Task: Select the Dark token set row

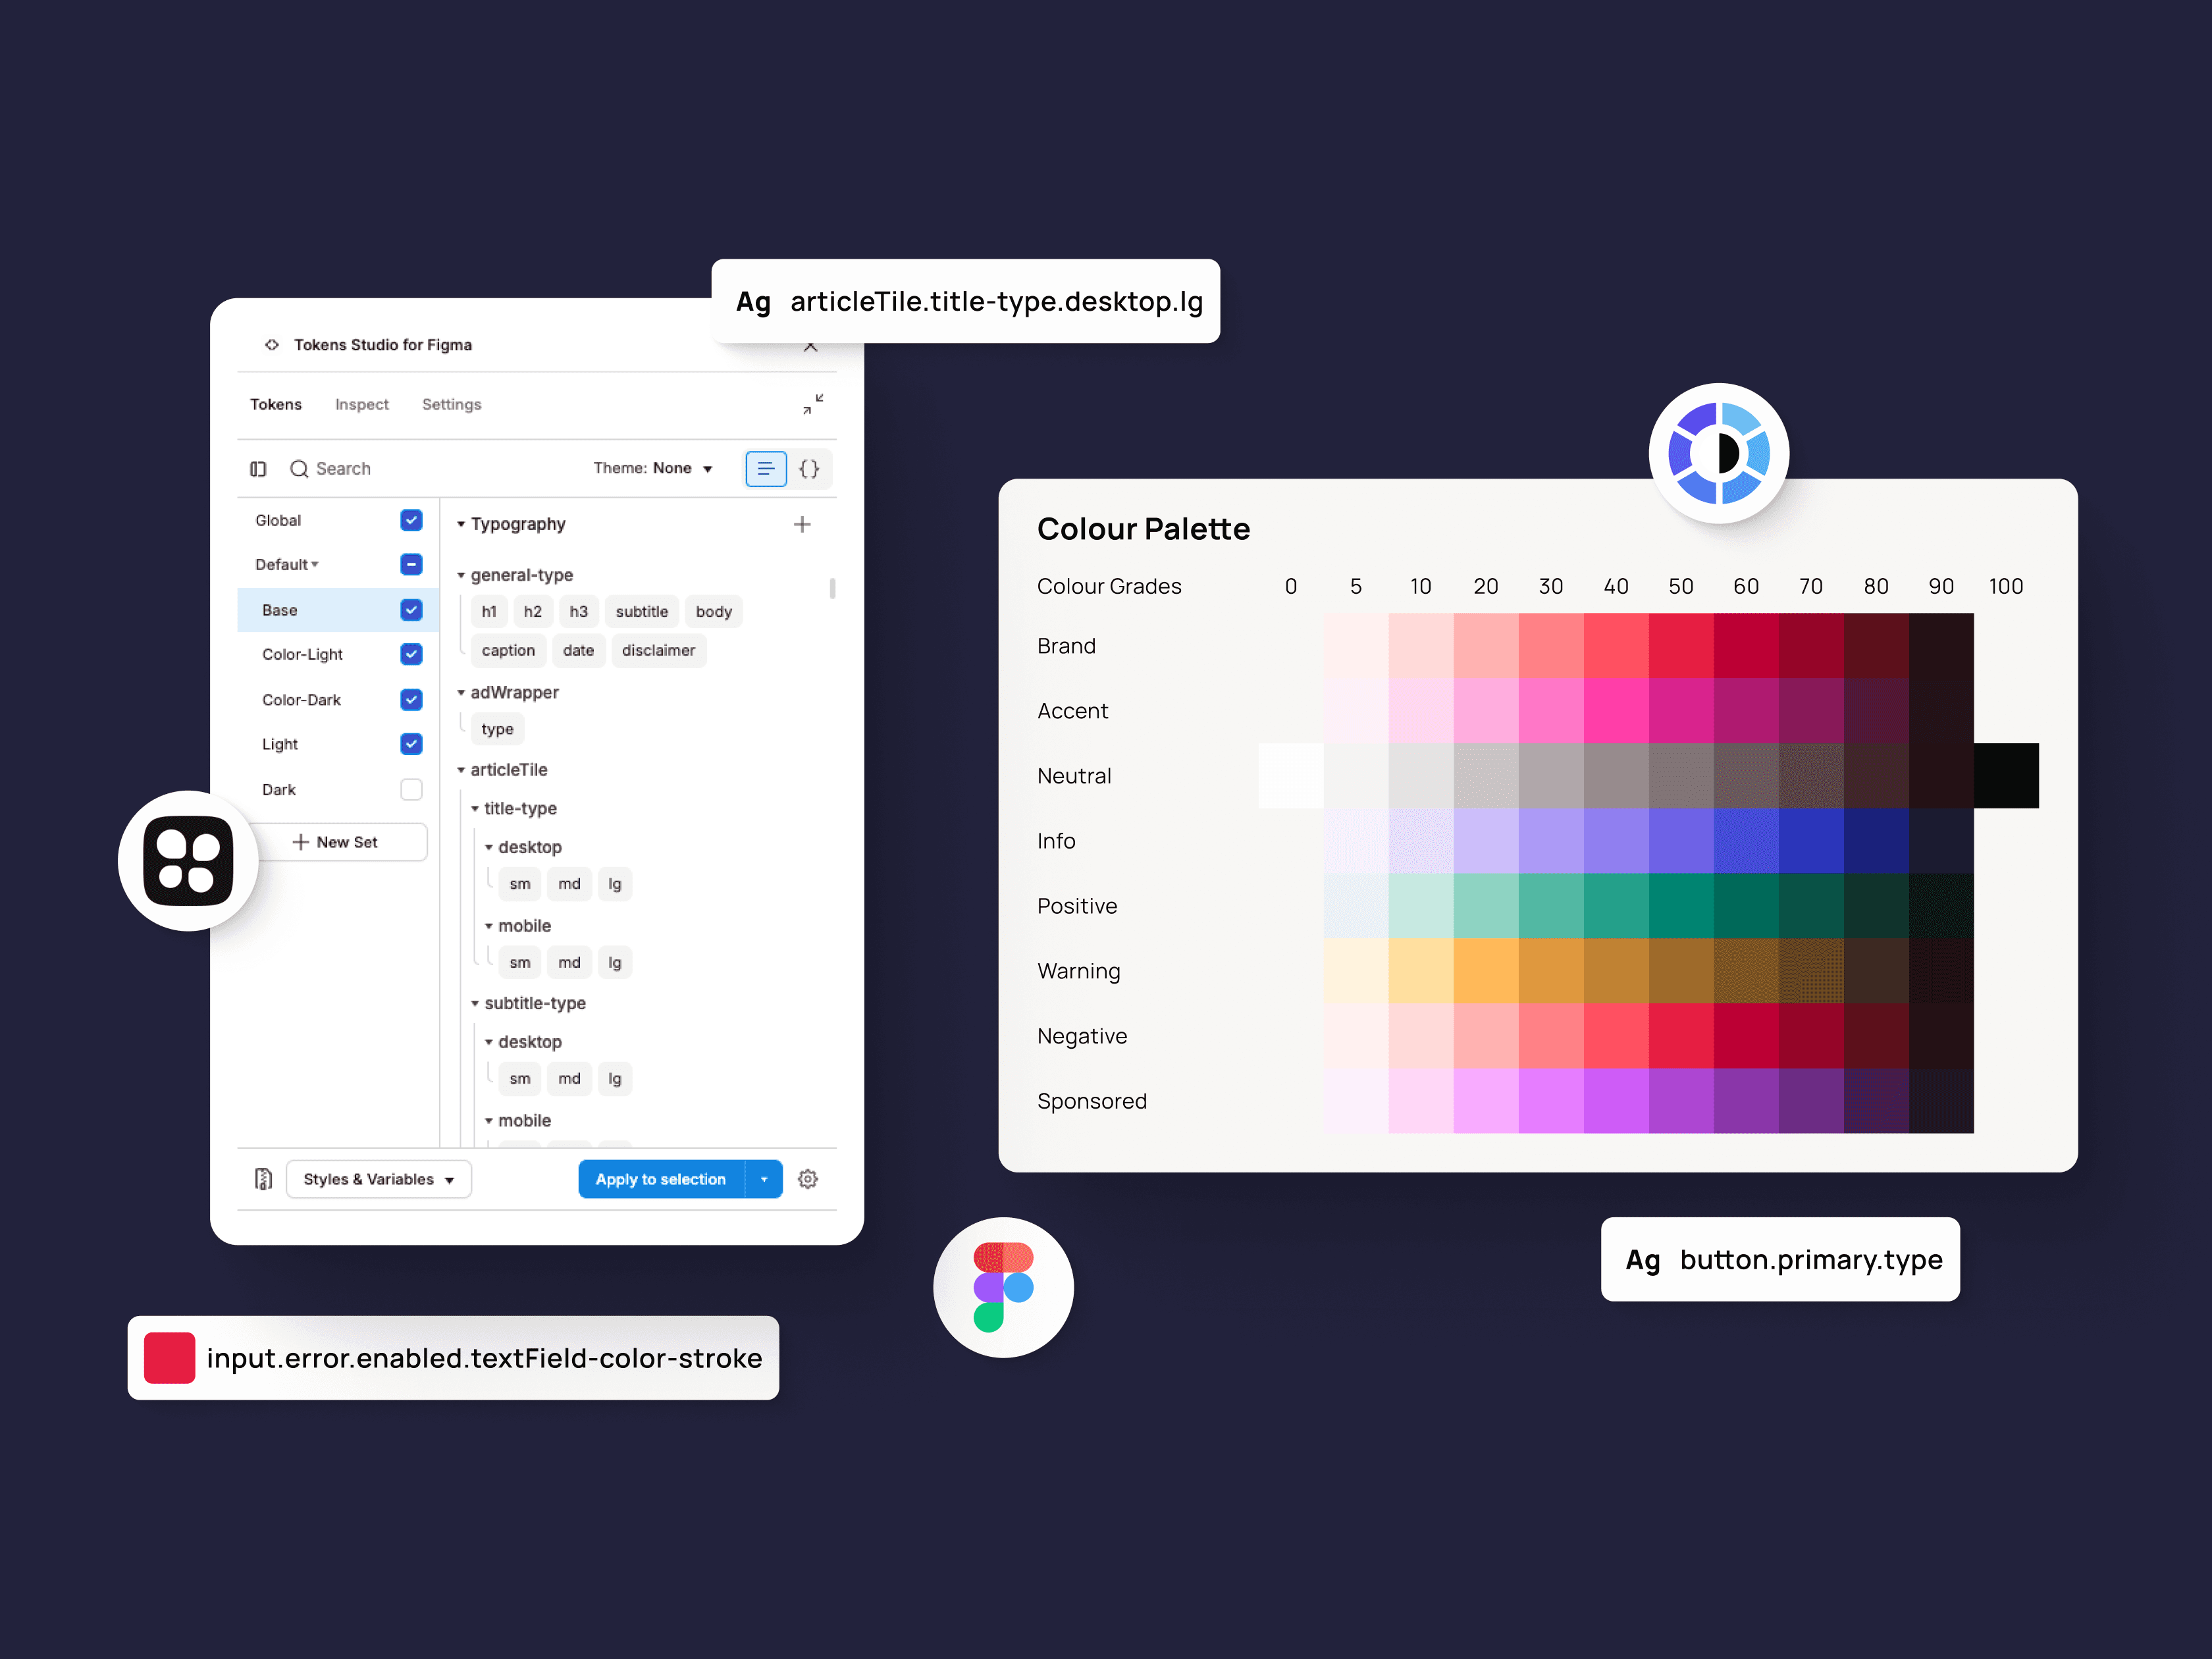Action: point(338,790)
